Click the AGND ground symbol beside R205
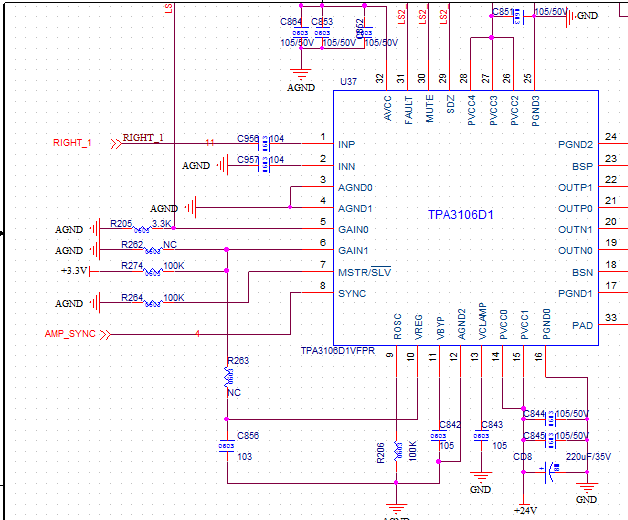The image size is (628, 520). [95, 229]
